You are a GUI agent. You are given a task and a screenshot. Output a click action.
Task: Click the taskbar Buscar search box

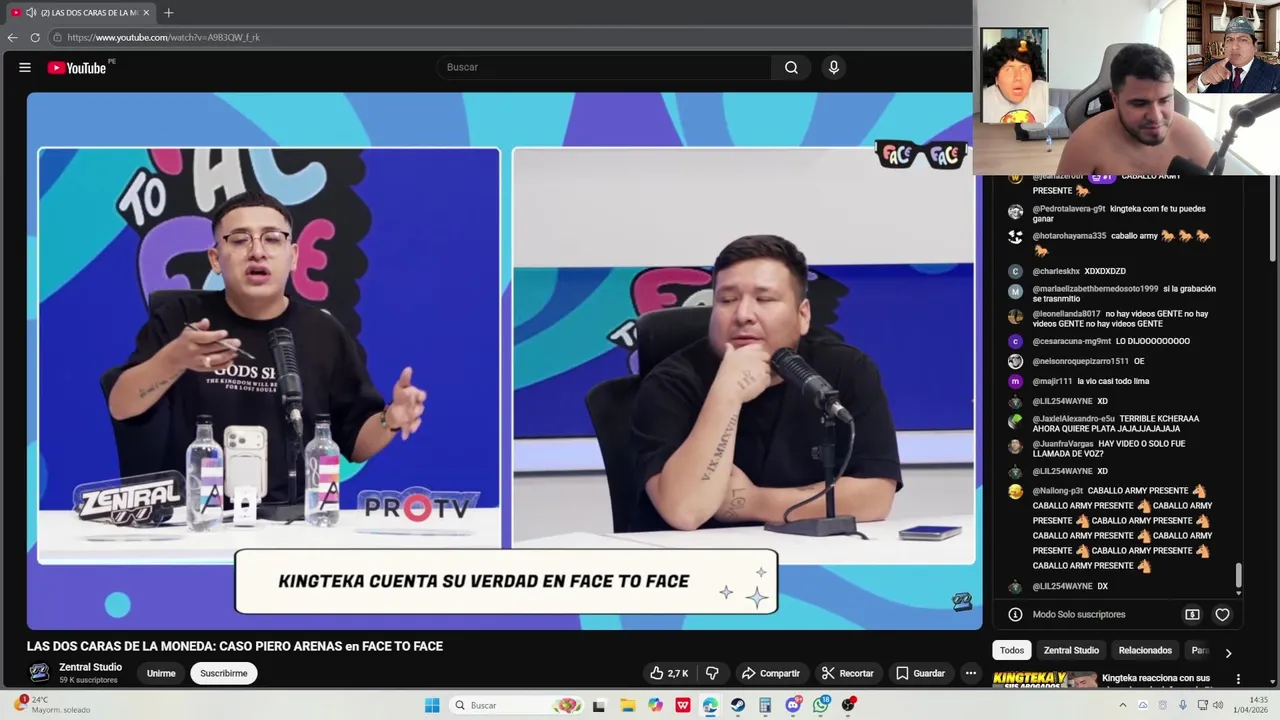click(515, 705)
